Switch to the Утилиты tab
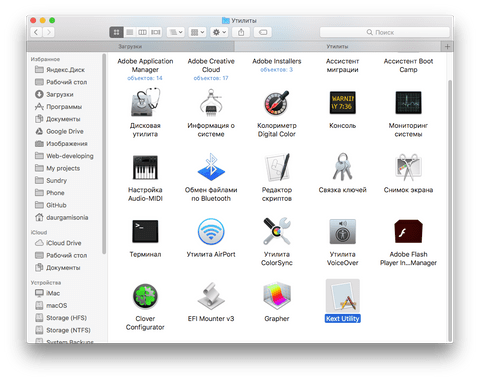 (x=337, y=46)
